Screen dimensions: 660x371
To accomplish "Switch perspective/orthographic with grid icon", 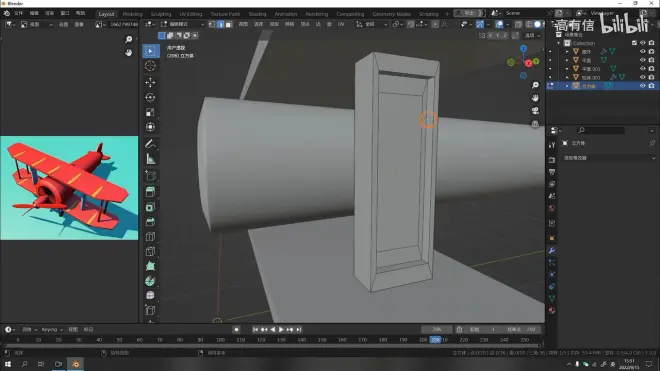I will (x=535, y=124).
